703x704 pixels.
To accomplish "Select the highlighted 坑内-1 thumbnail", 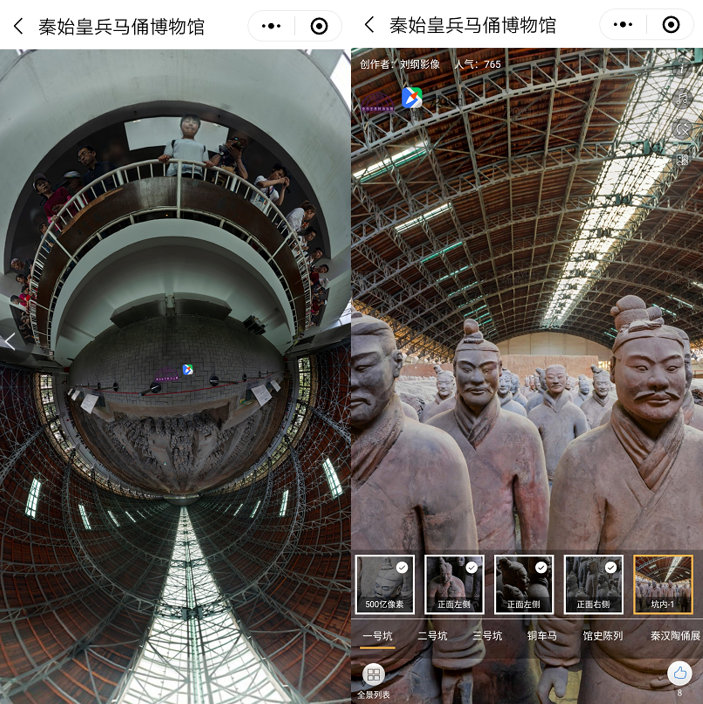I will tap(663, 584).
